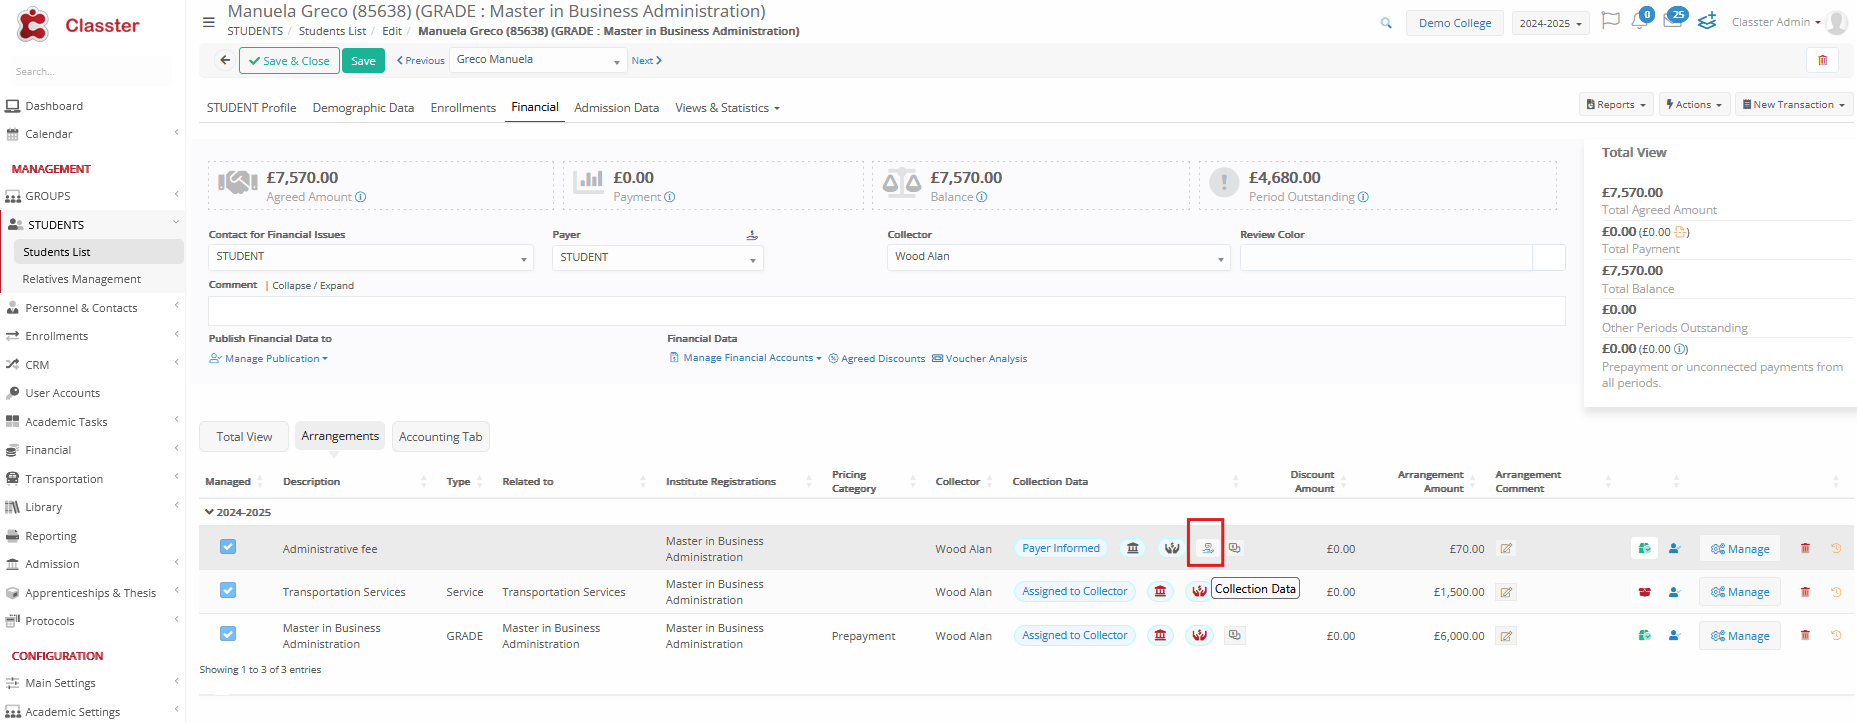This screenshot has height=723, width=1857.
Task: Click the bank icon in Transportation Services row
Action: pos(1160,592)
